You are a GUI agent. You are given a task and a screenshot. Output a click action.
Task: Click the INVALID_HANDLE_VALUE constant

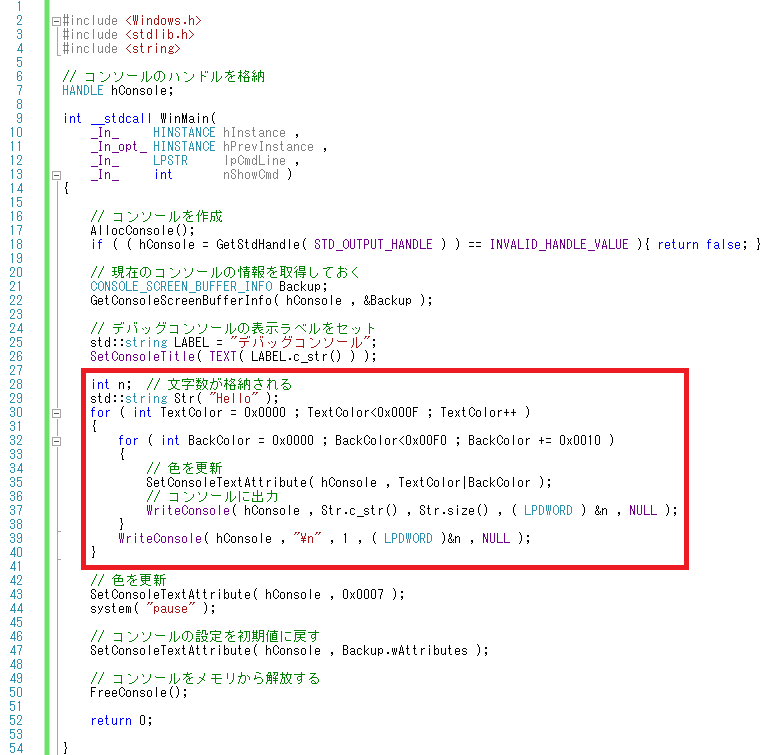[559, 244]
